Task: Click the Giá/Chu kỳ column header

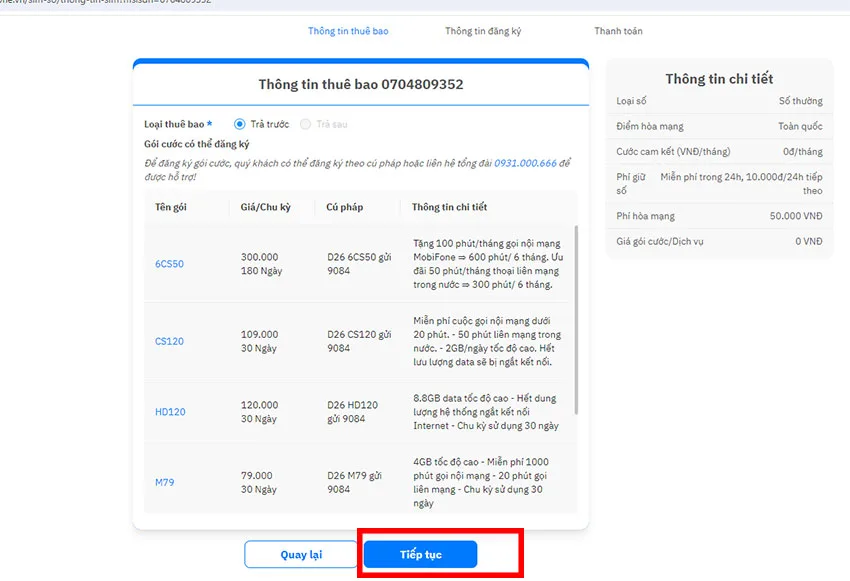Action: pyautogui.click(x=266, y=207)
